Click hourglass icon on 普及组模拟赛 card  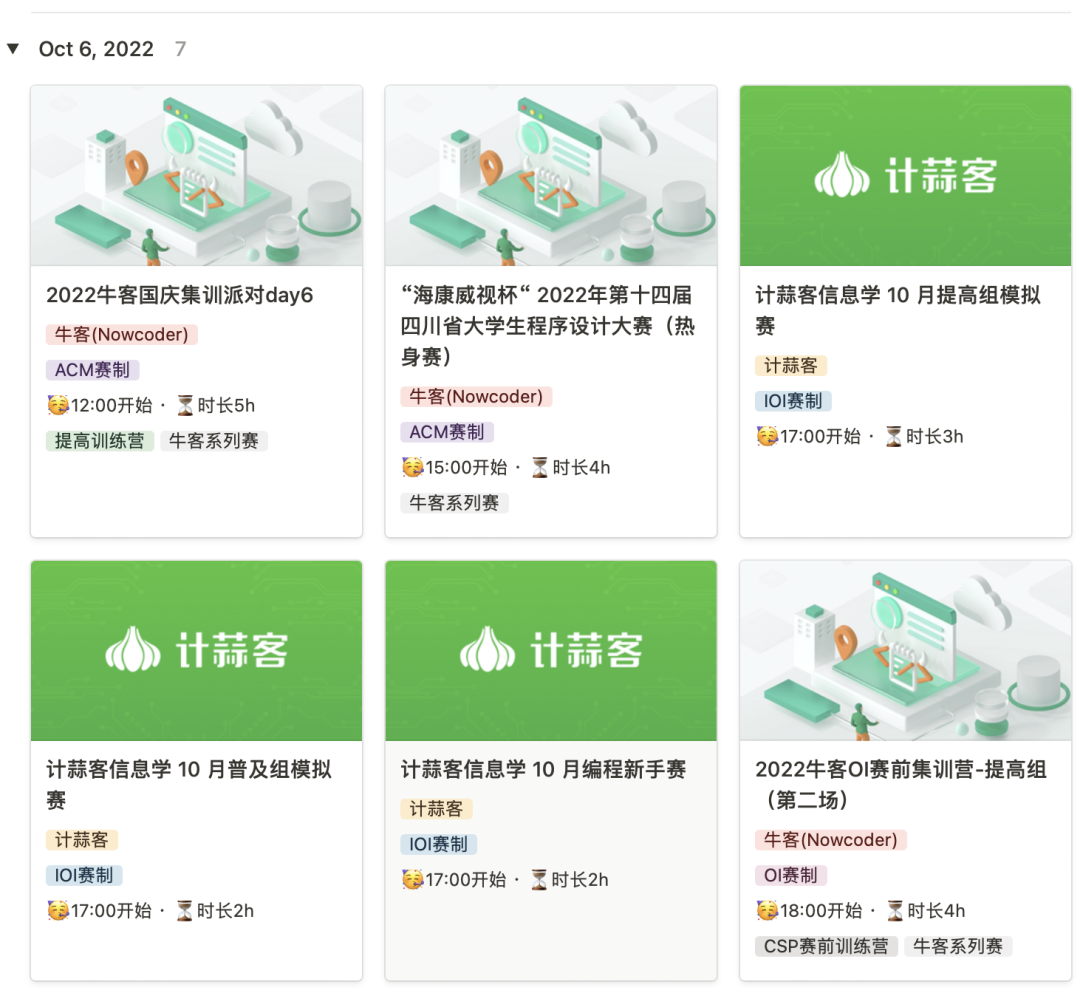tap(185, 910)
